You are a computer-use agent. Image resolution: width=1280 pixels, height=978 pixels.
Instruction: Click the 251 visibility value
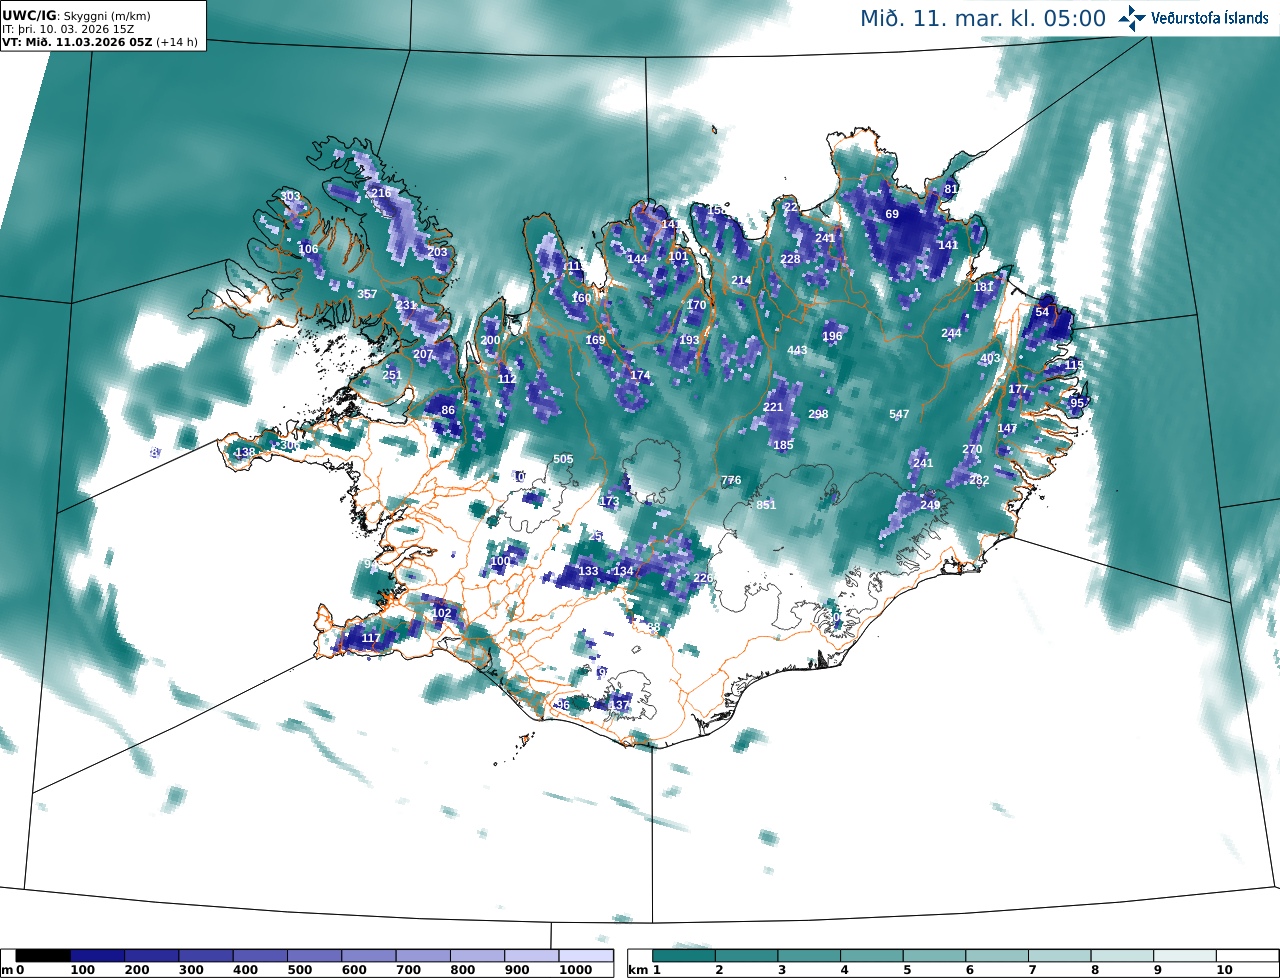pyautogui.click(x=392, y=375)
